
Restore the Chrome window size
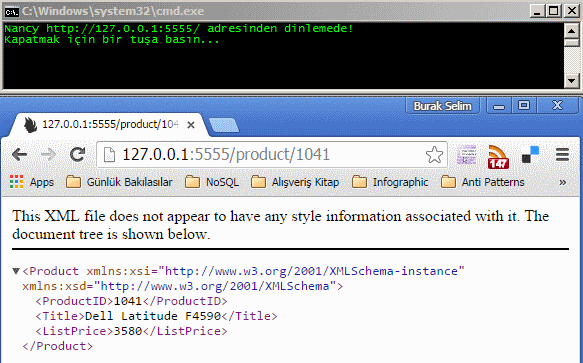pos(524,106)
